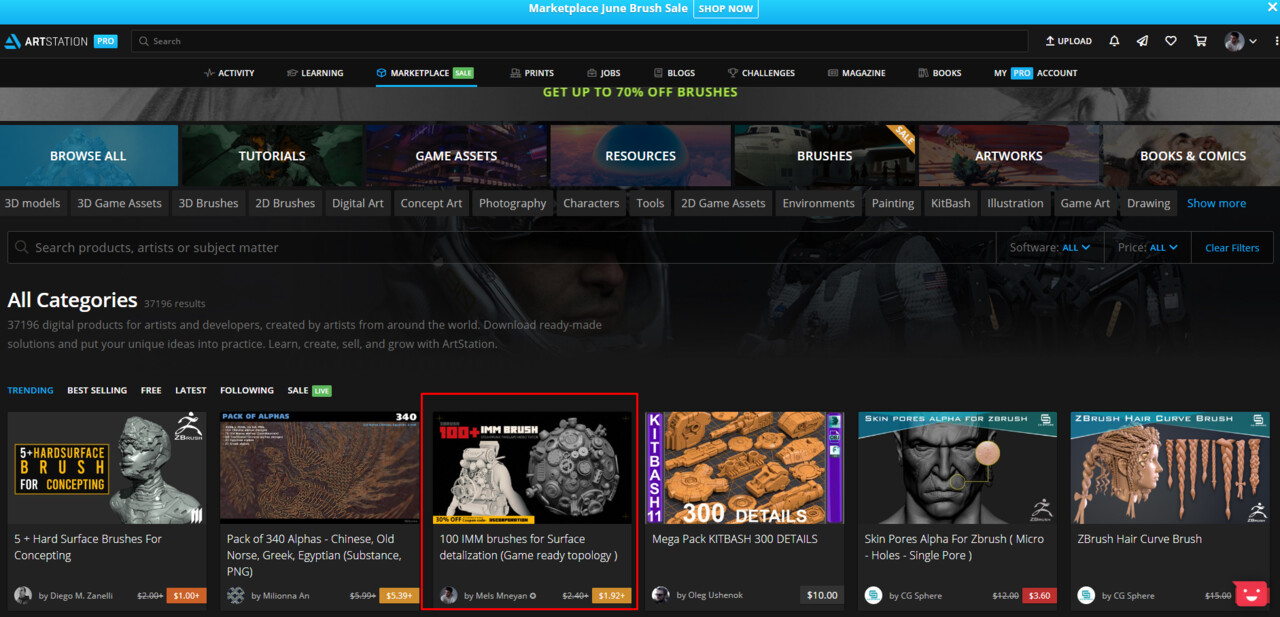Image resolution: width=1280 pixels, height=617 pixels.
Task: Select the Brushes category tile
Action: [x=825, y=156]
